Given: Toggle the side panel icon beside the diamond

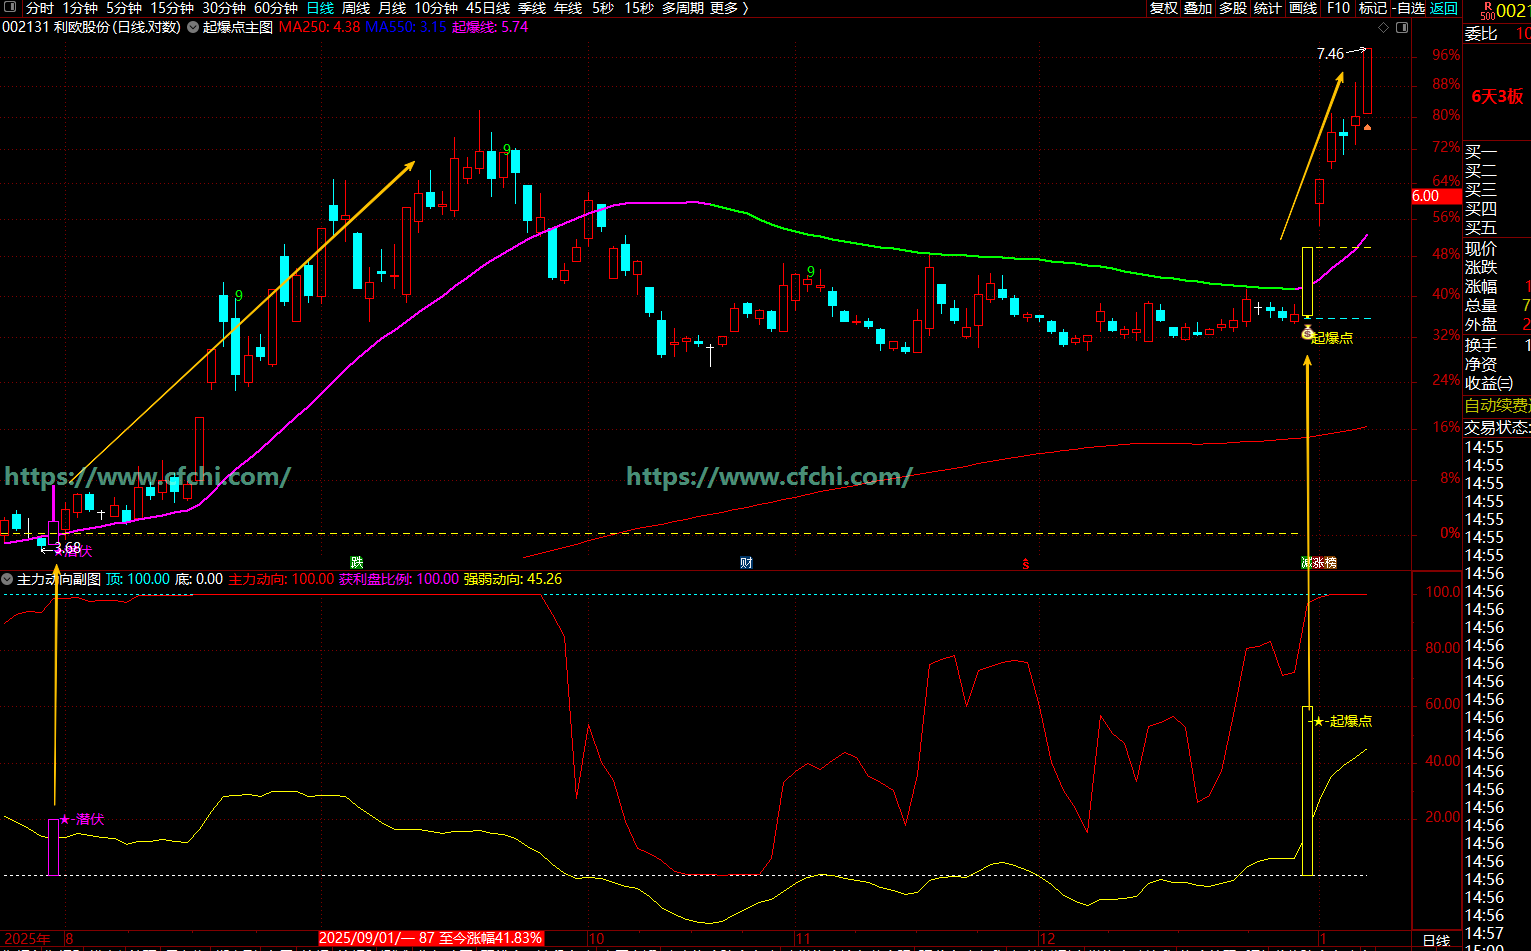Looking at the screenshot, I should tap(1402, 27).
